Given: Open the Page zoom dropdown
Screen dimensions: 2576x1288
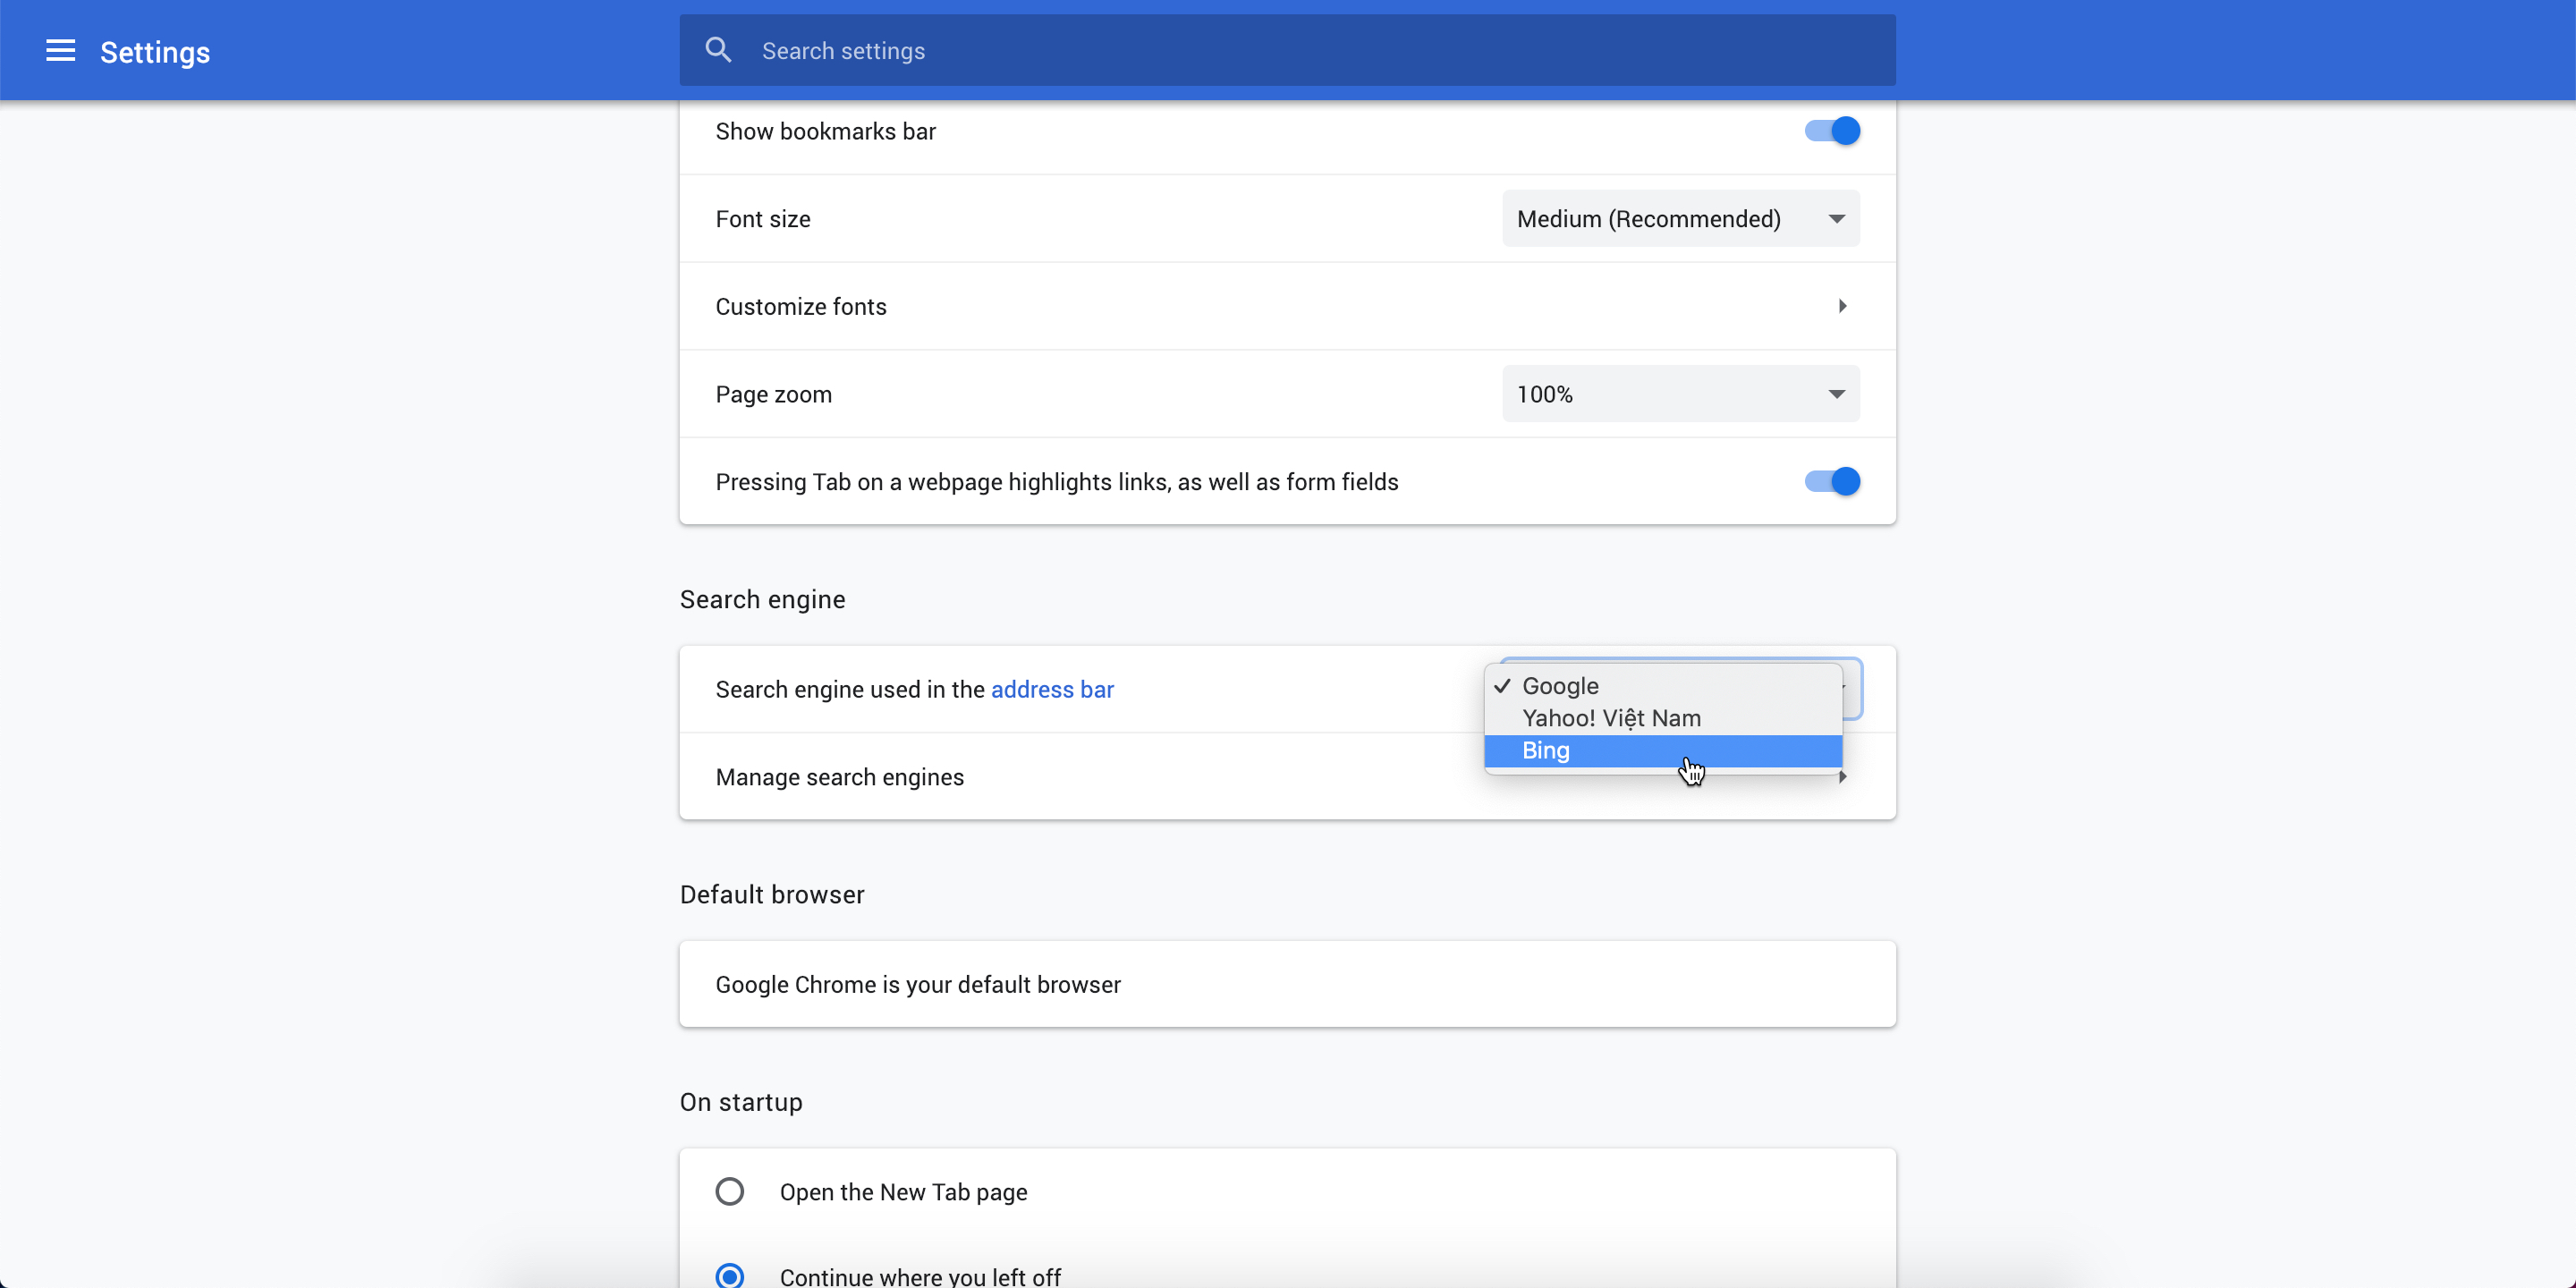Looking at the screenshot, I should (1680, 394).
